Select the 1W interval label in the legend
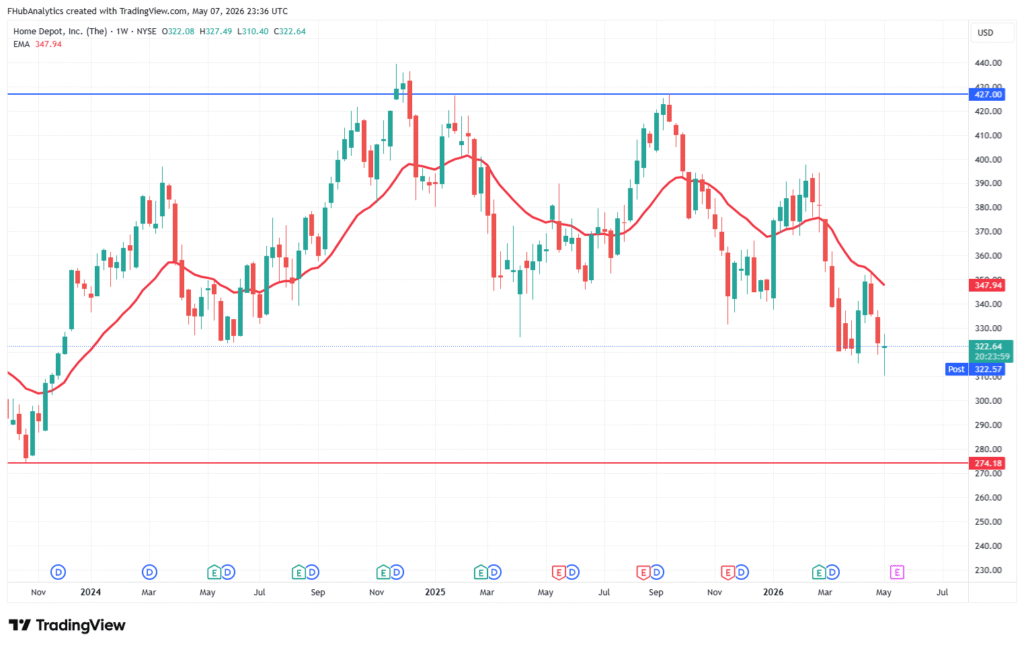The image size is (1024, 647). 122,31
